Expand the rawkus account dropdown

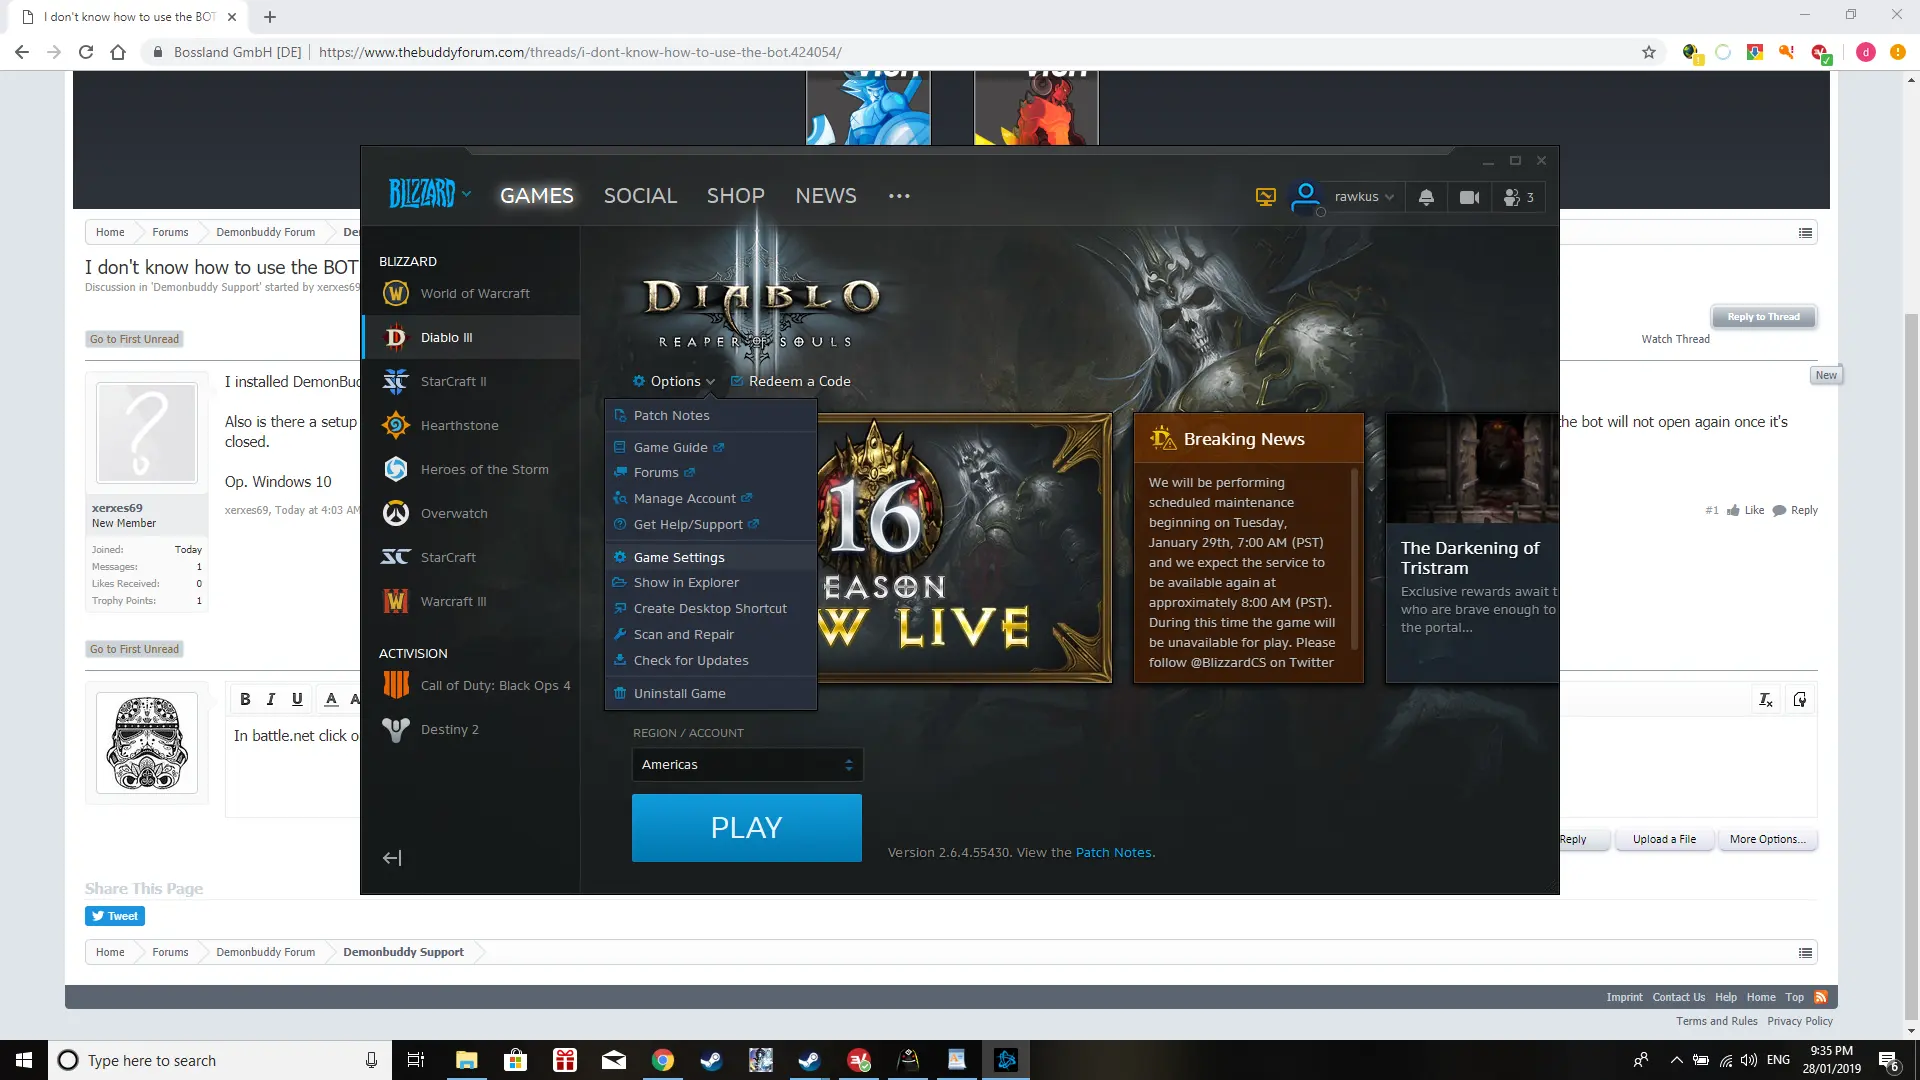click(x=1364, y=197)
